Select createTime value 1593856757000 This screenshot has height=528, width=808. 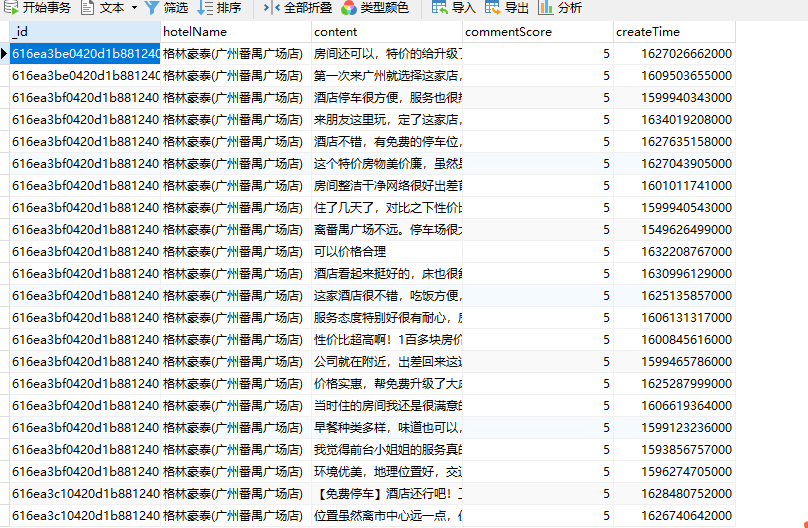click(x=675, y=450)
